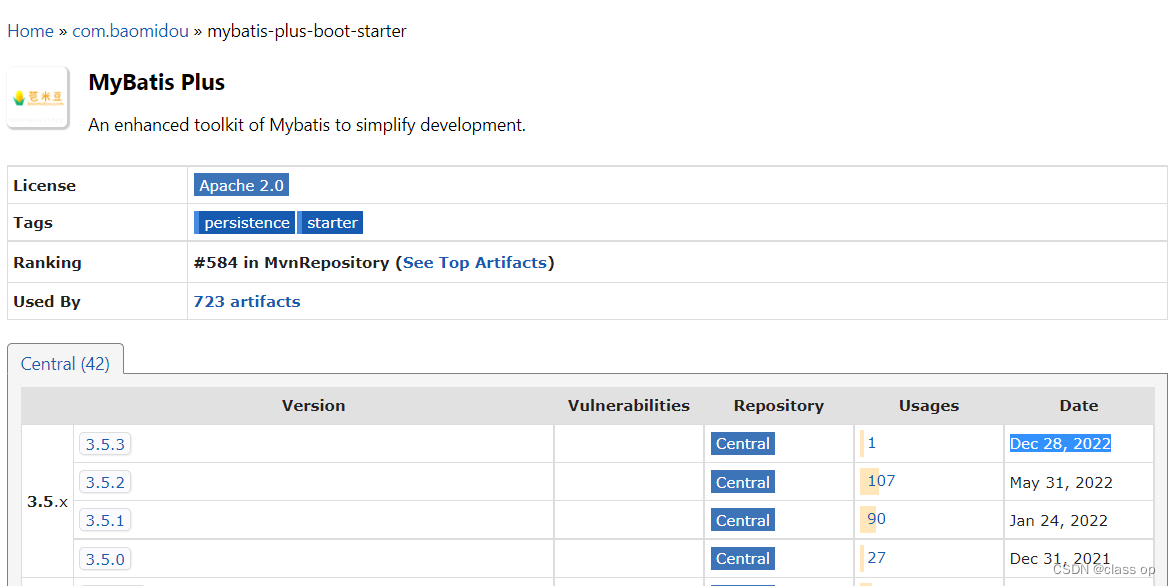Click the 3.5.x version group label
The width and height of the screenshot is (1171, 586).
click(47, 501)
